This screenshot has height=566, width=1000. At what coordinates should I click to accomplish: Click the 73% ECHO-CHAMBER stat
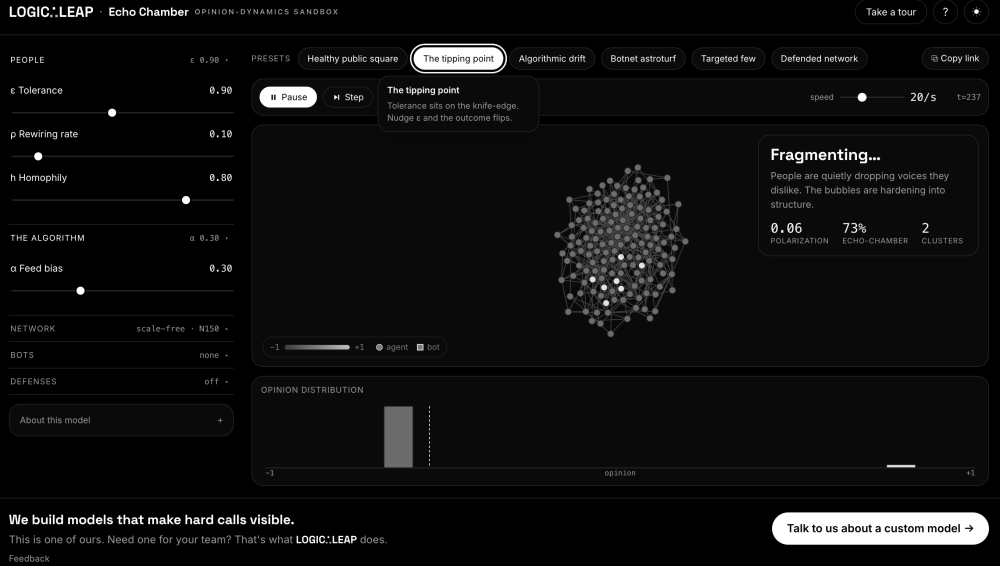point(875,233)
